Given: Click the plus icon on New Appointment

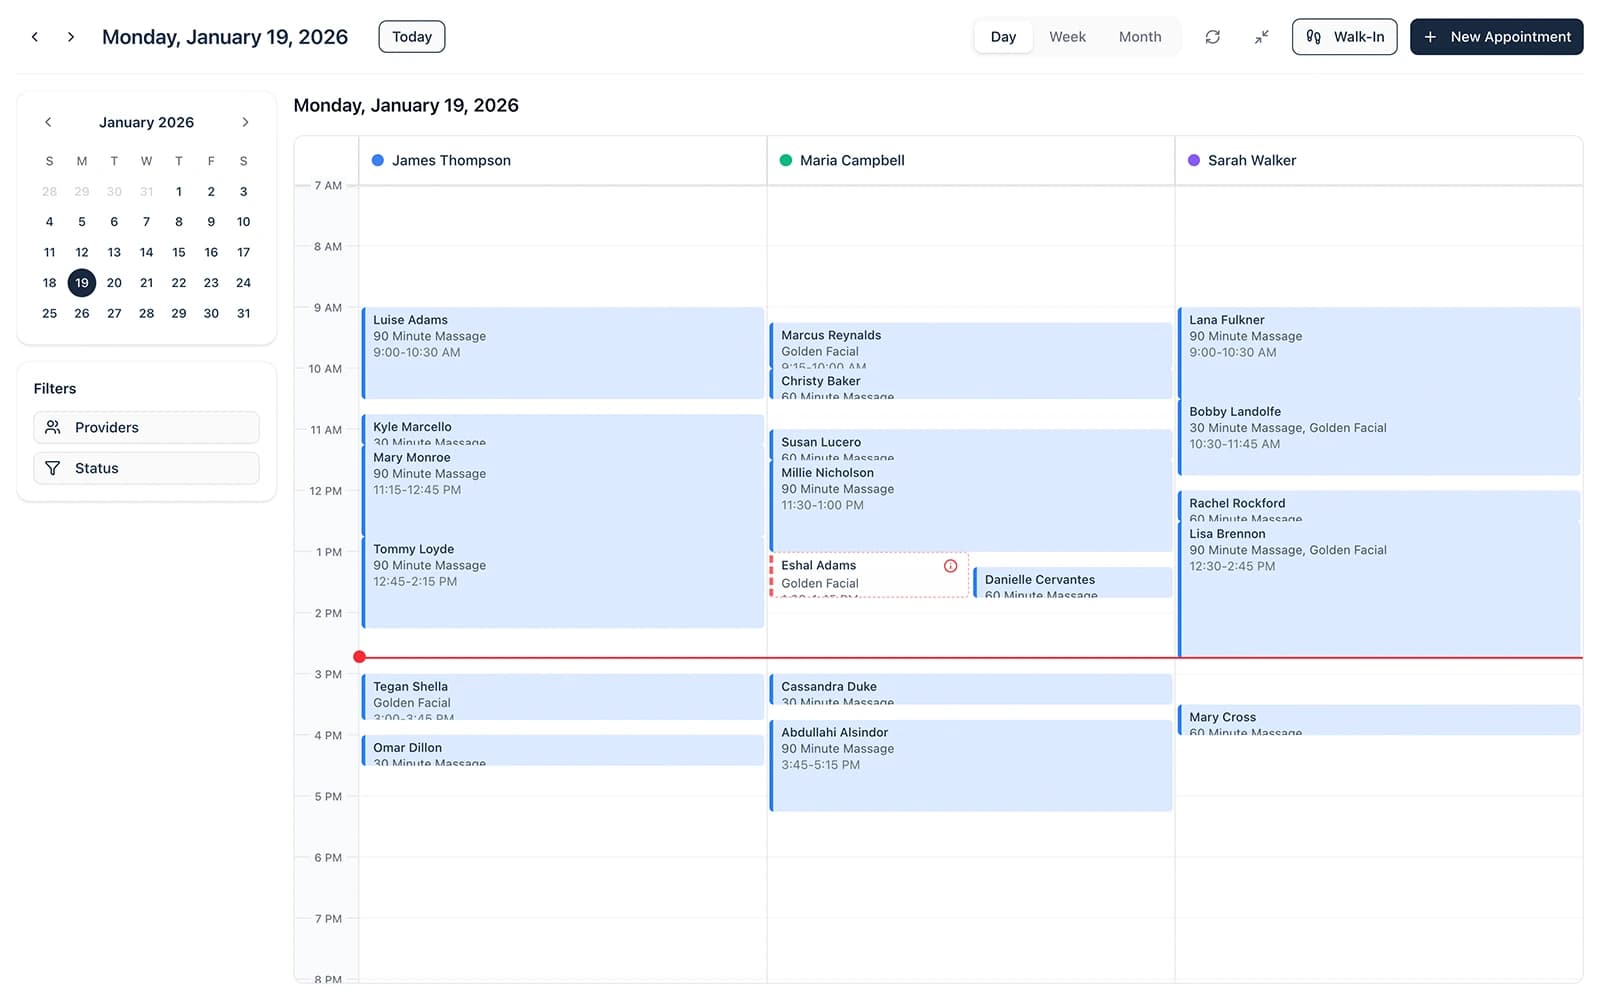Looking at the screenshot, I should coord(1430,36).
